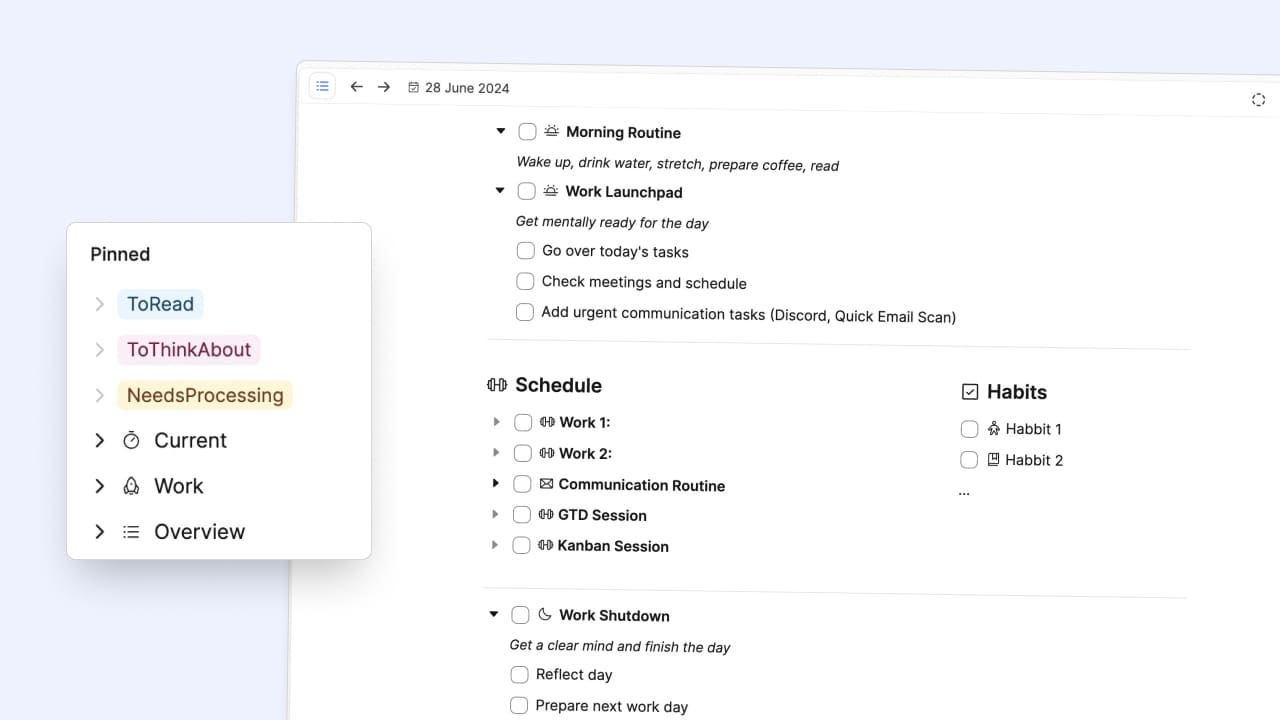Navigate back with the left arrow

356,87
